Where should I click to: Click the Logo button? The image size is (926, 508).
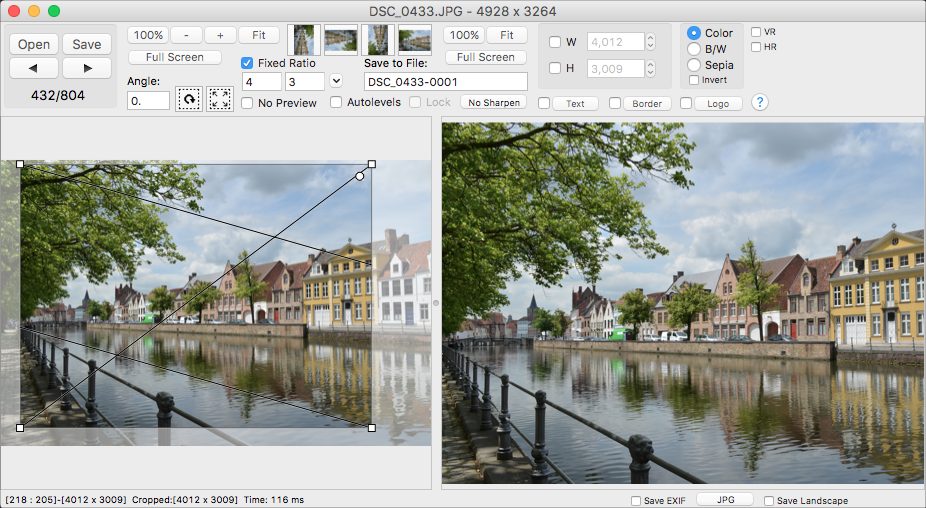click(x=718, y=104)
